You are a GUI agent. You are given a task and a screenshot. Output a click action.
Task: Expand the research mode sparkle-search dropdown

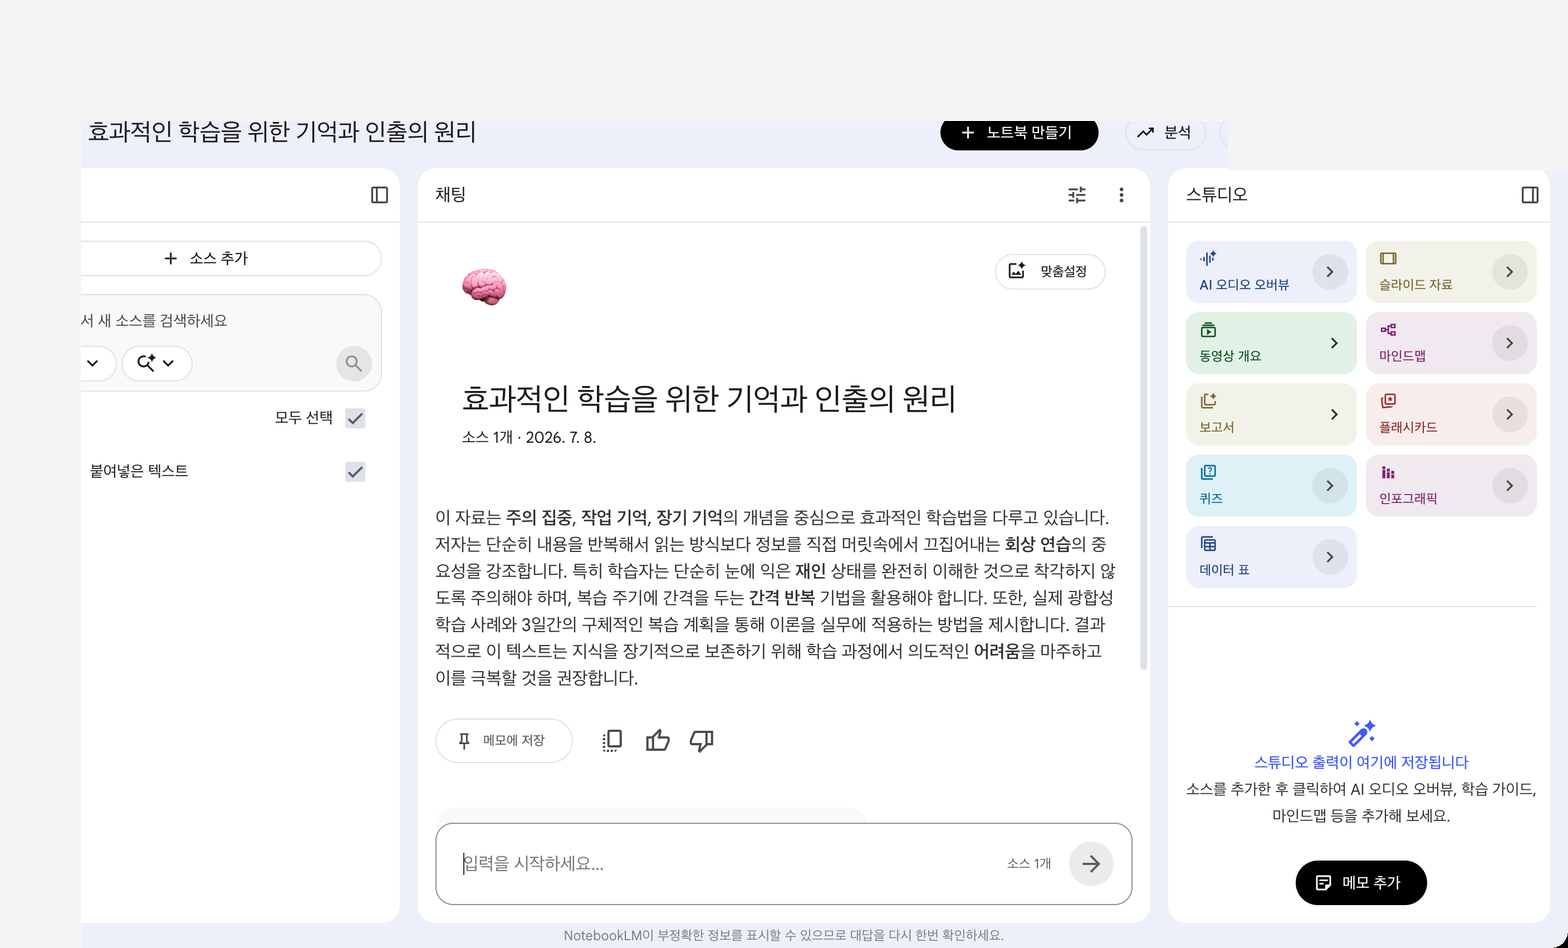(x=157, y=363)
